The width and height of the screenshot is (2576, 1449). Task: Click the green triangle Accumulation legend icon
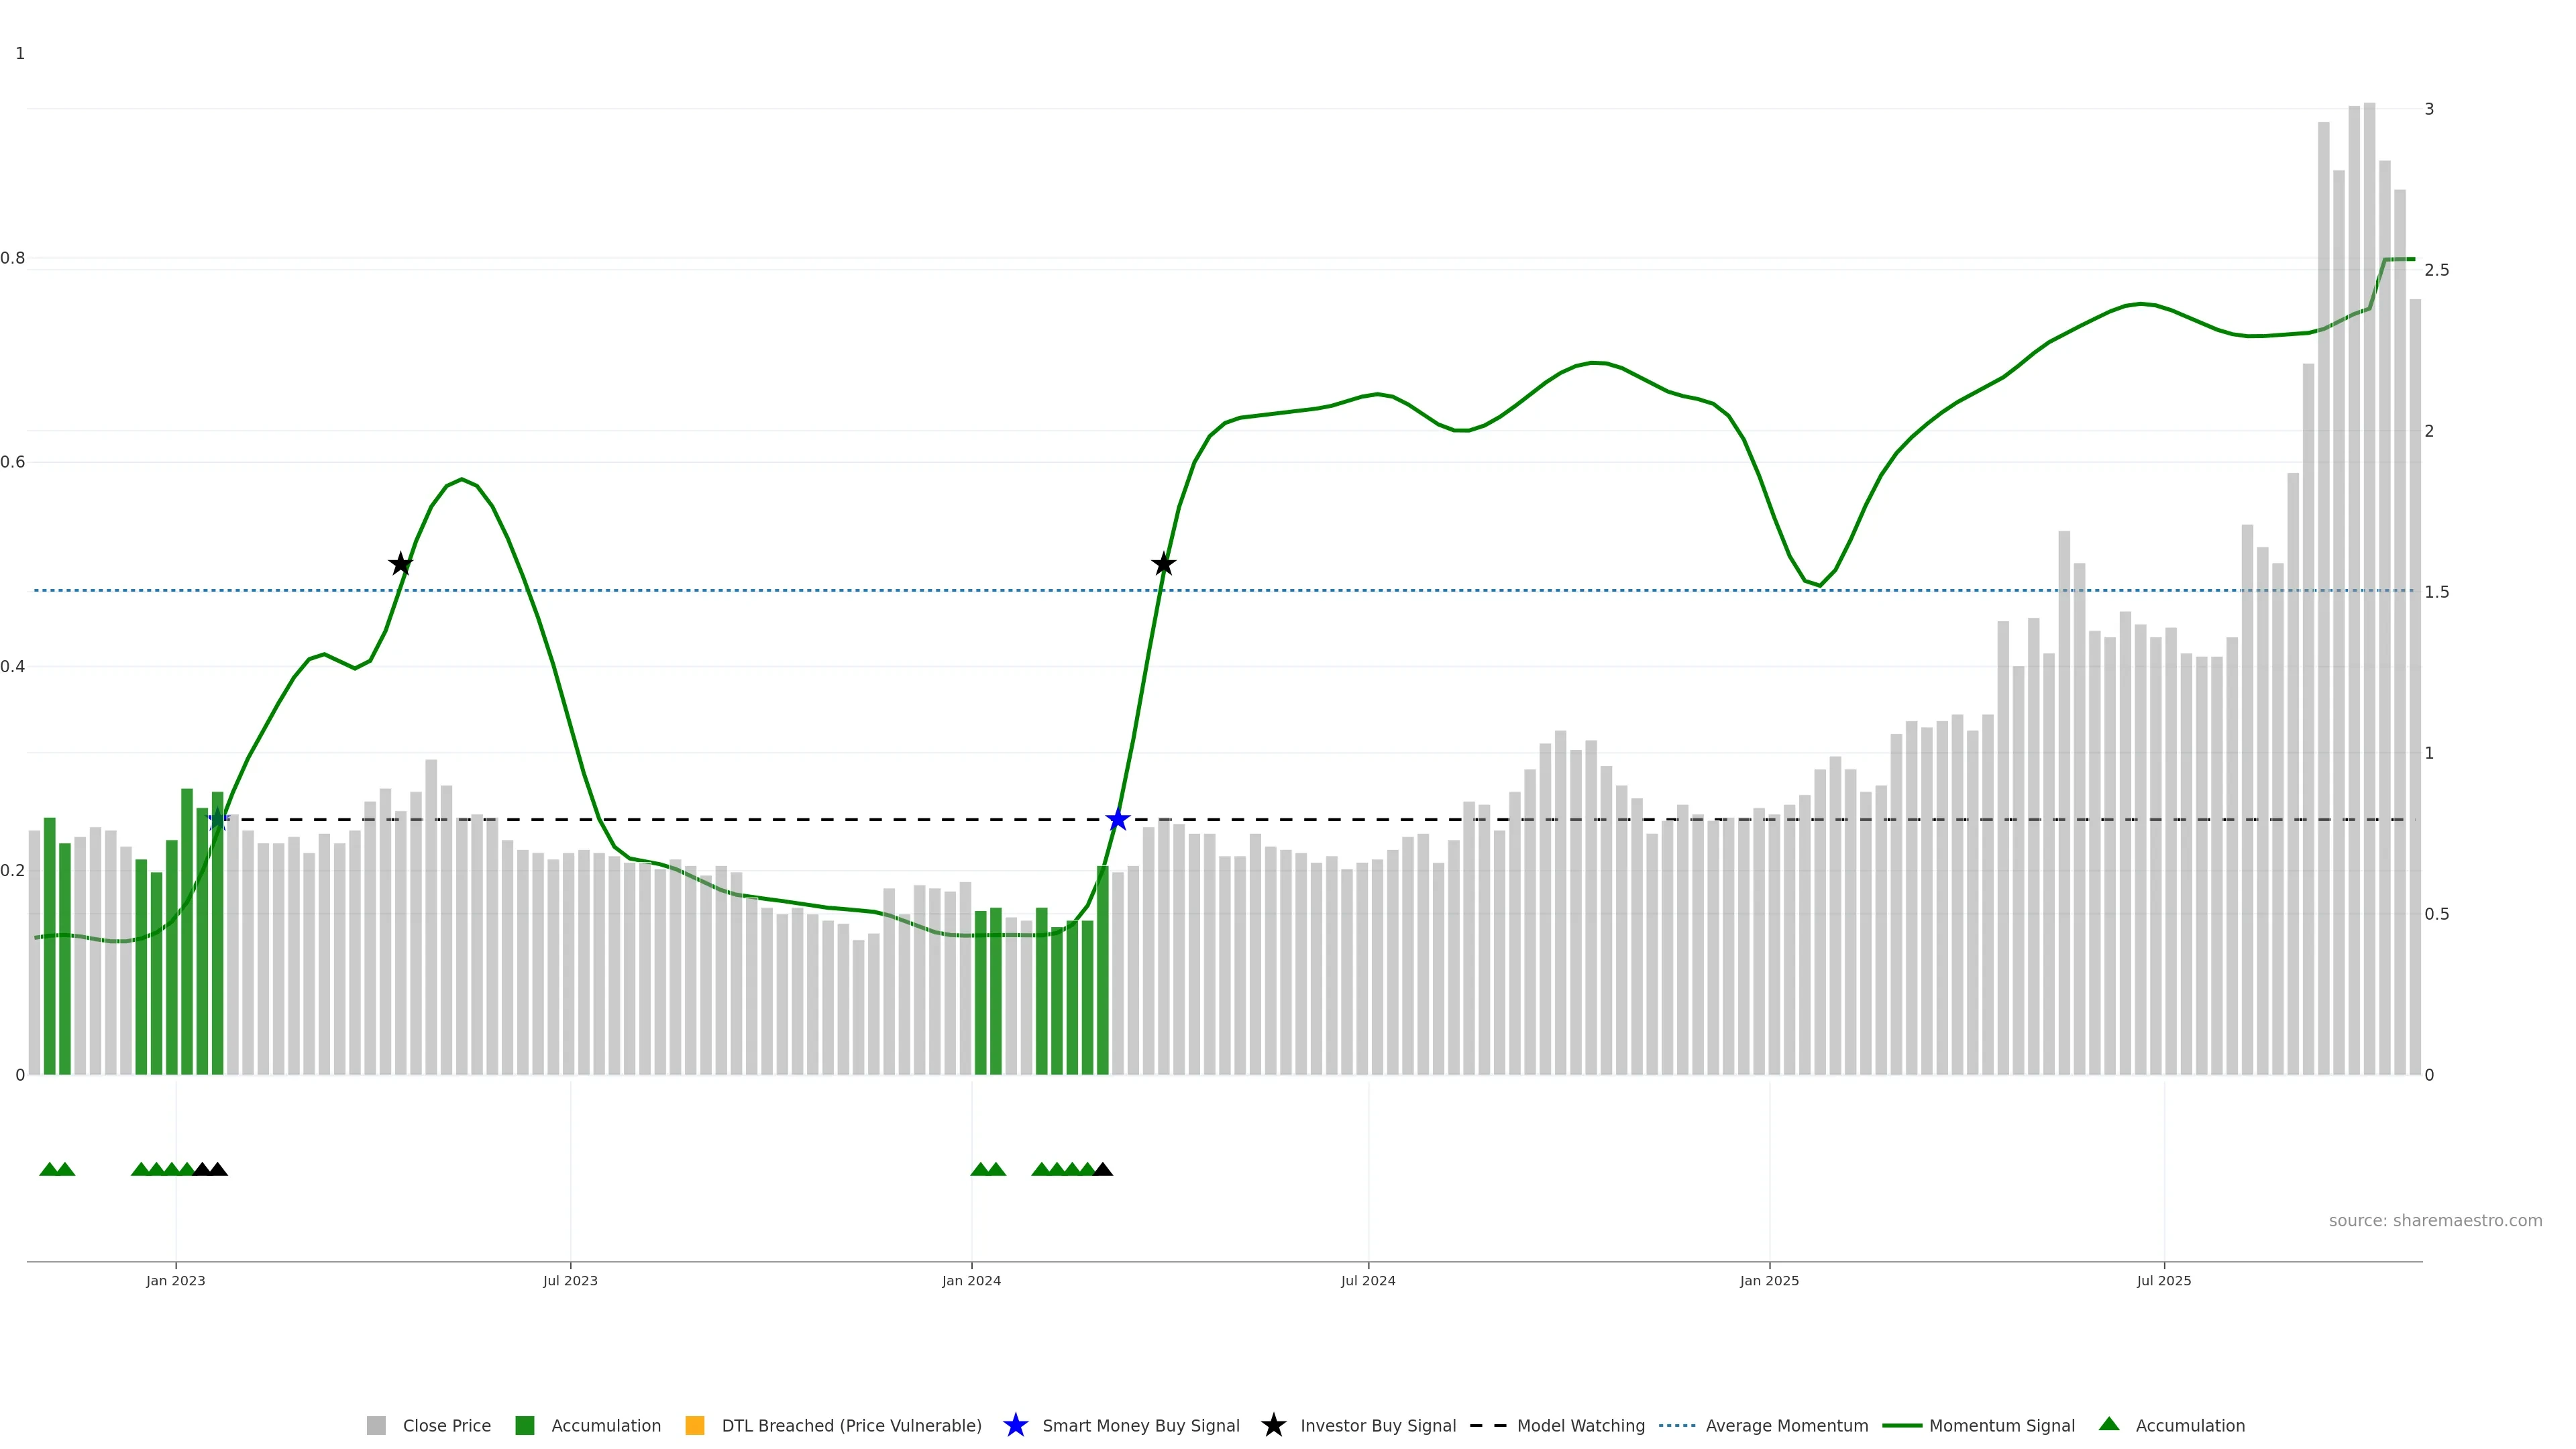(x=2109, y=1424)
